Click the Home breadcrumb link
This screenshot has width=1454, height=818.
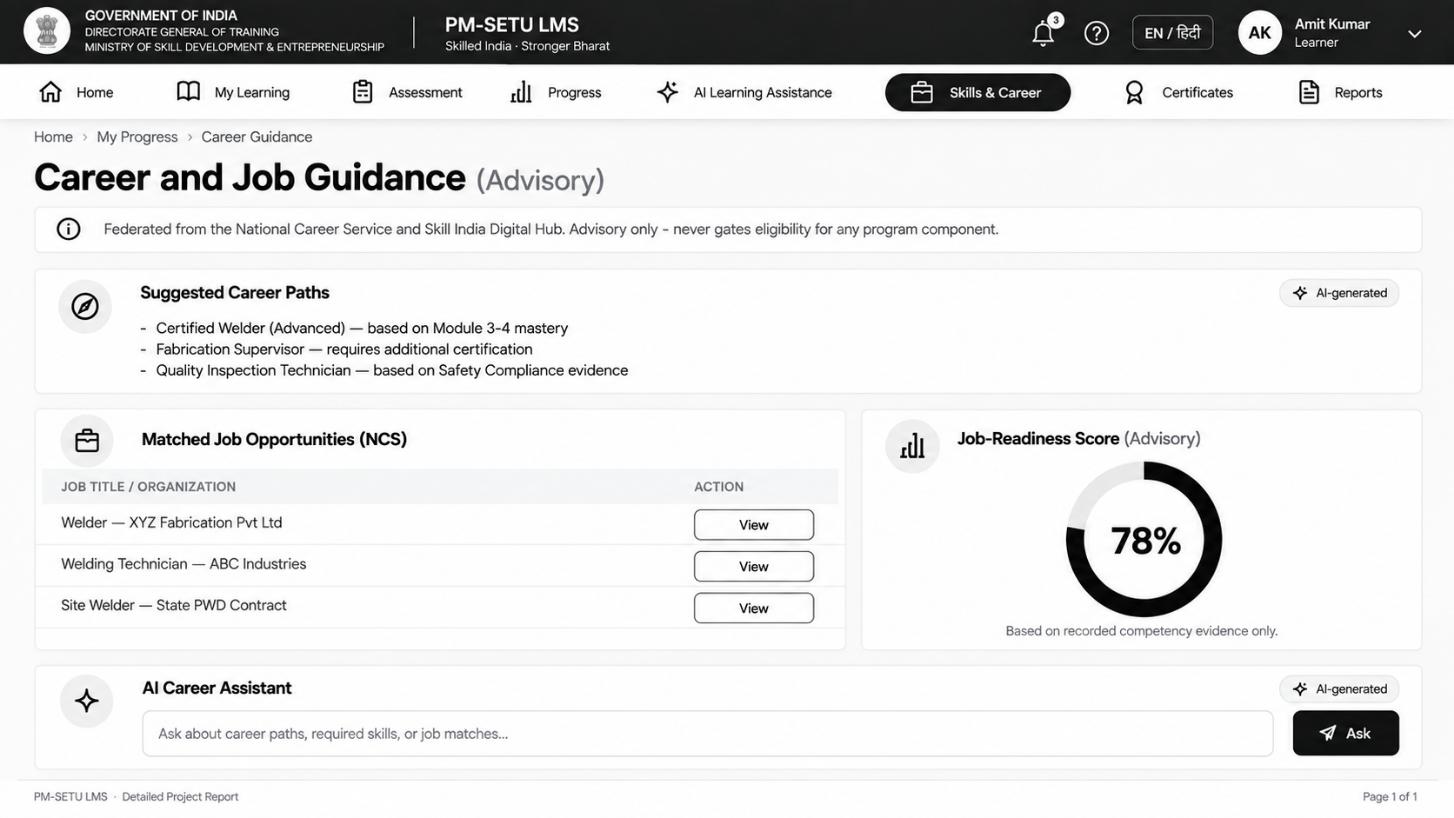[53, 137]
